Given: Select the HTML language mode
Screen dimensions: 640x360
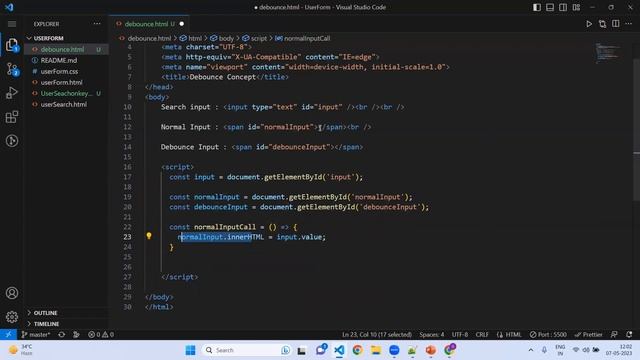Looking at the screenshot, I should point(509,335).
